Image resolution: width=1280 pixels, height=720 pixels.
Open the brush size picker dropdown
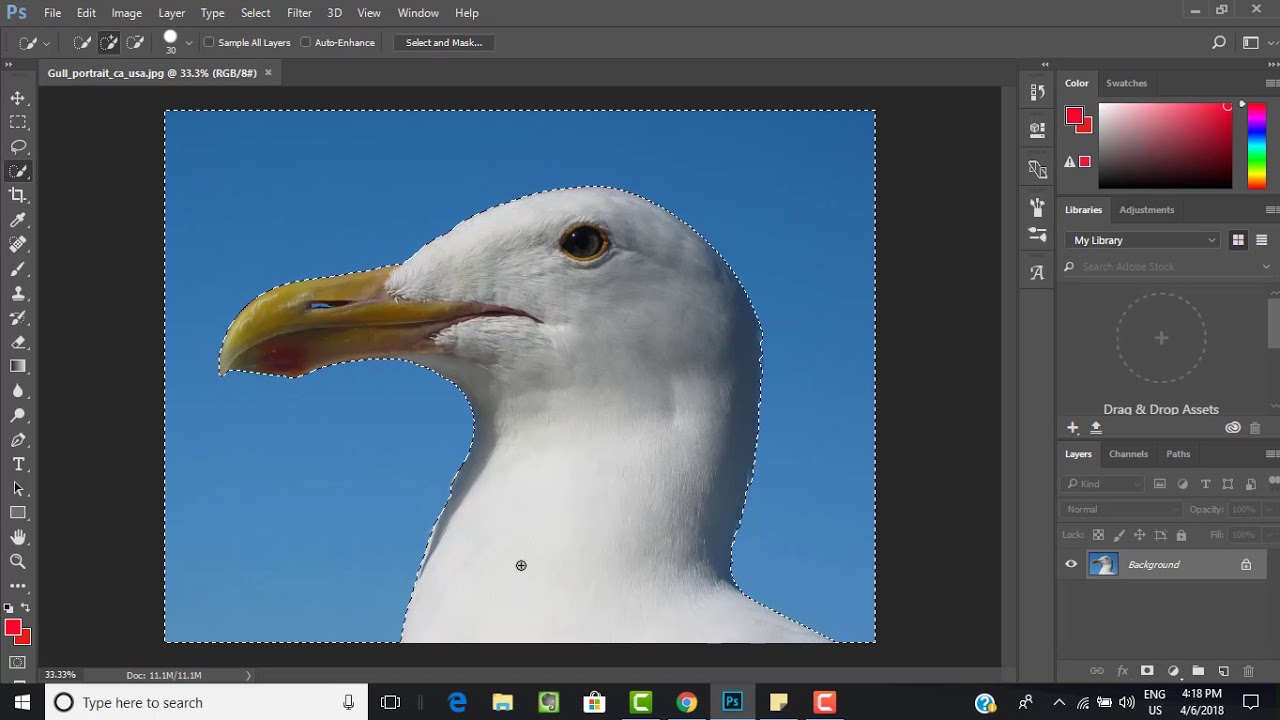(x=189, y=43)
